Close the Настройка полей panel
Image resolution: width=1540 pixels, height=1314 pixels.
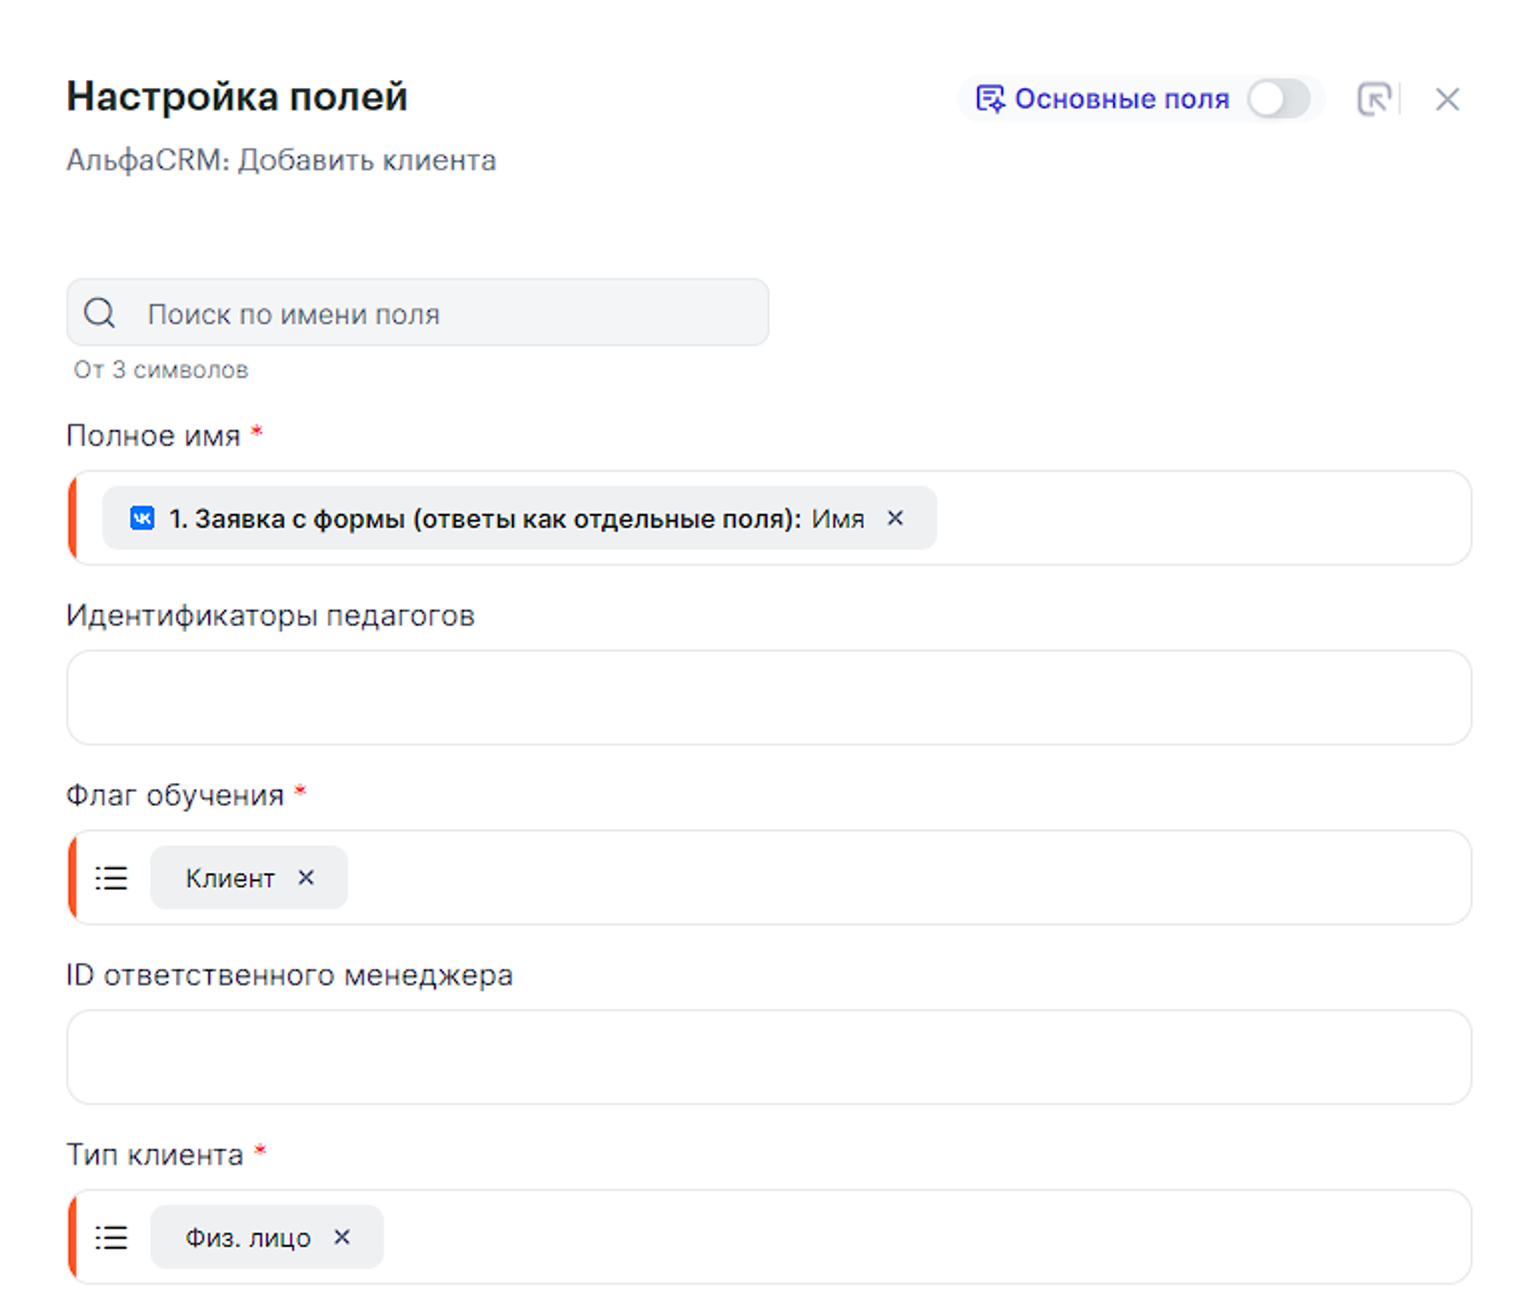(1446, 99)
